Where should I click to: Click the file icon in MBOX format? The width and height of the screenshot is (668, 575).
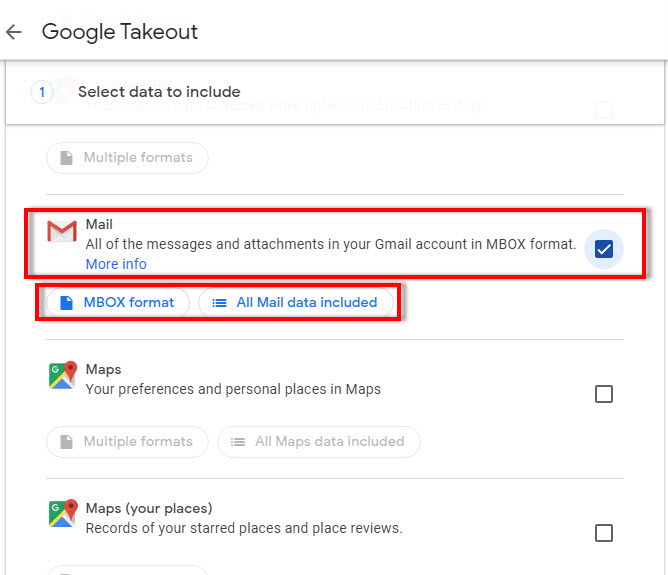67,302
